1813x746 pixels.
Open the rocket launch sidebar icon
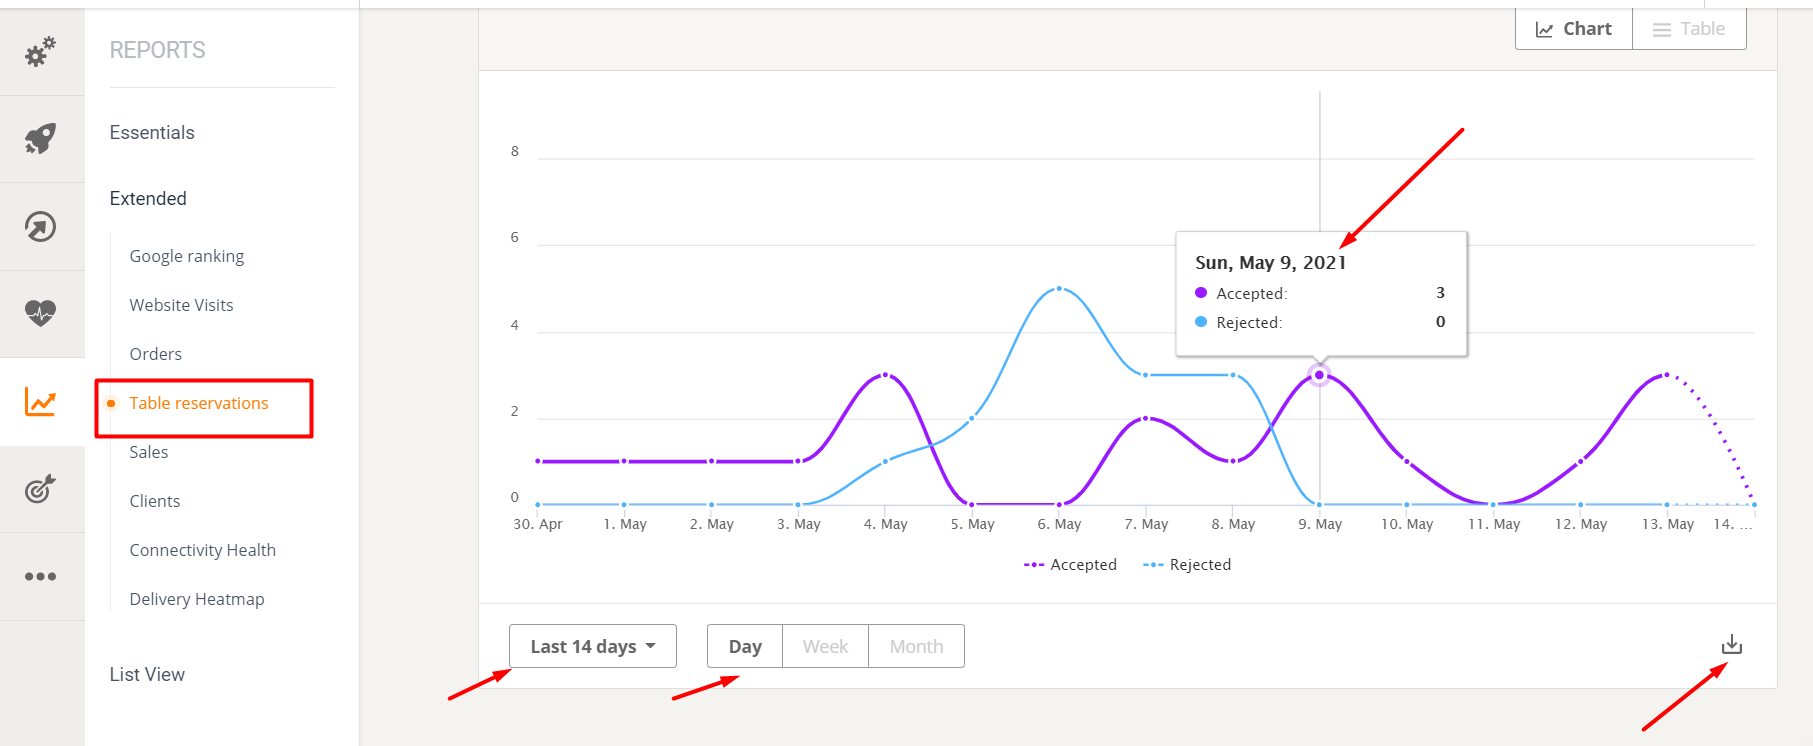[41, 139]
